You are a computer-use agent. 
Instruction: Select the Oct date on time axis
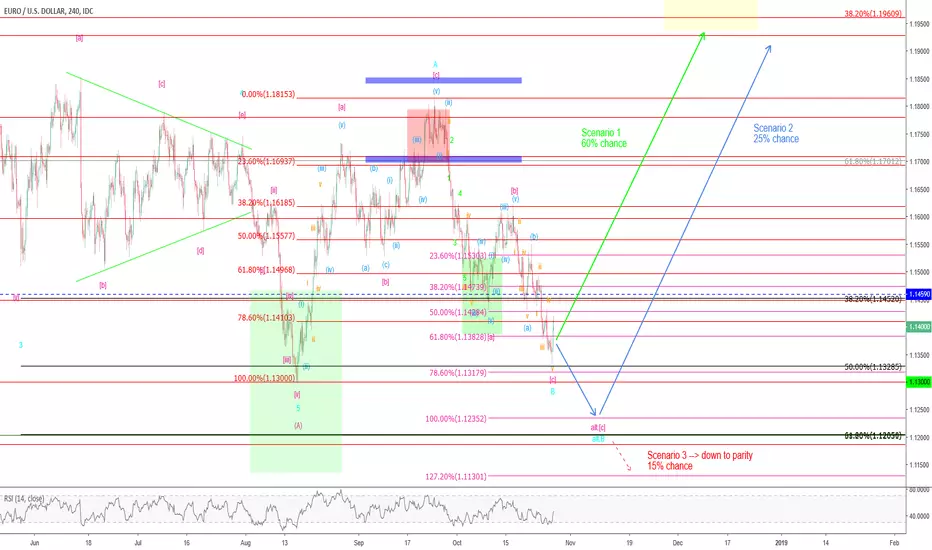pyautogui.click(x=456, y=543)
